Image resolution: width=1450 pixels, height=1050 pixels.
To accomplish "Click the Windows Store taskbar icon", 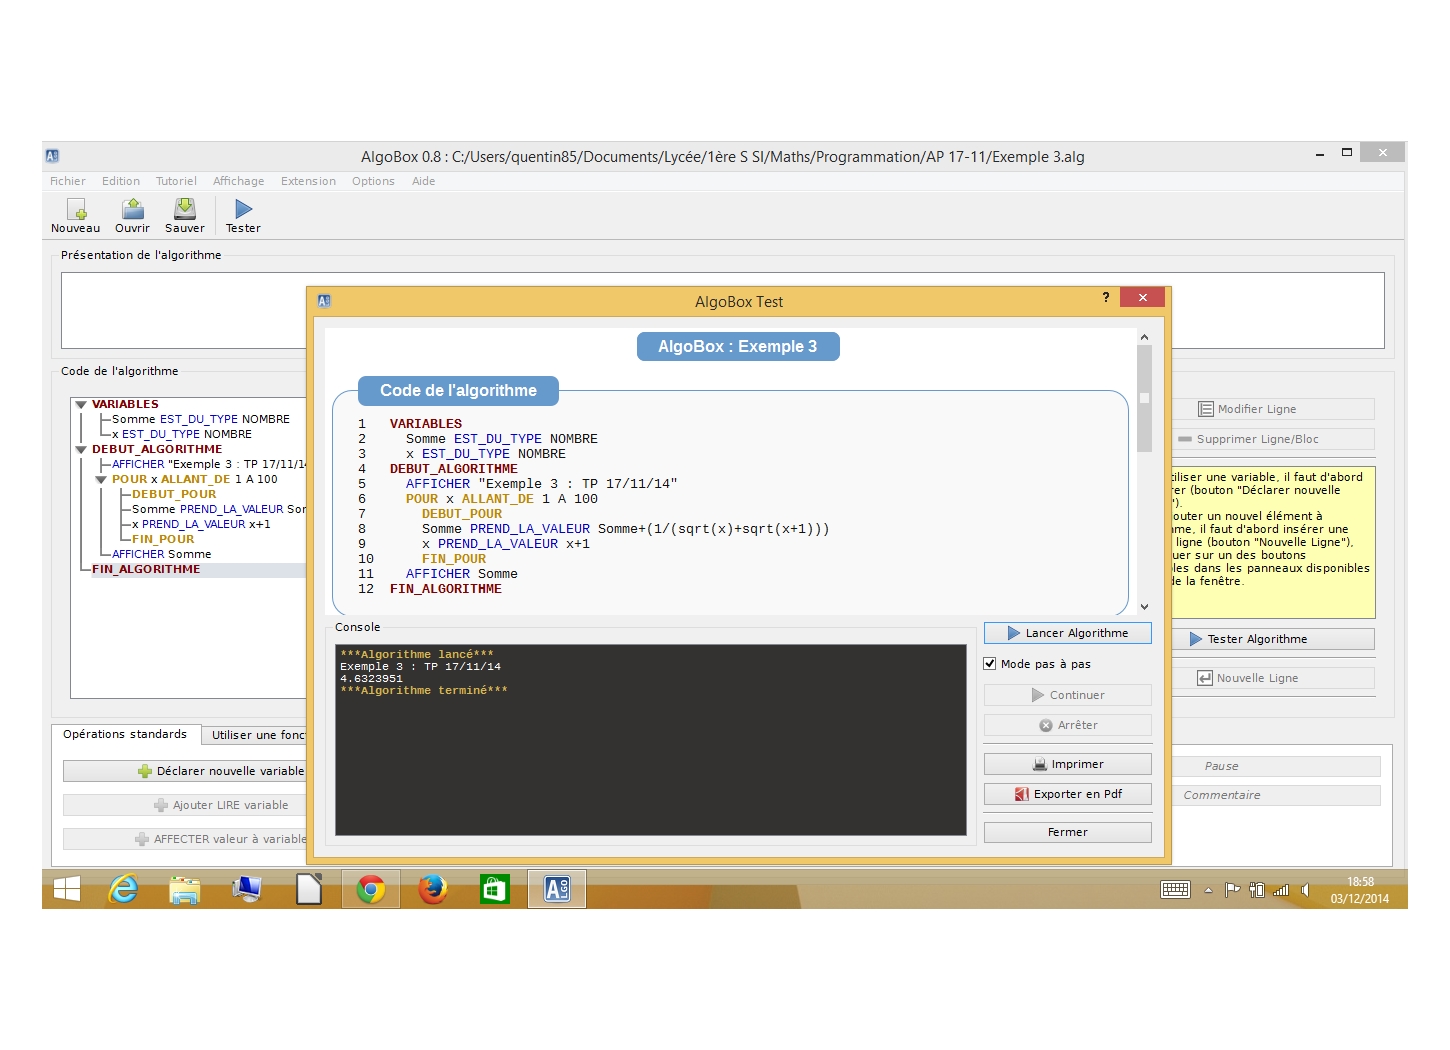I will [495, 889].
